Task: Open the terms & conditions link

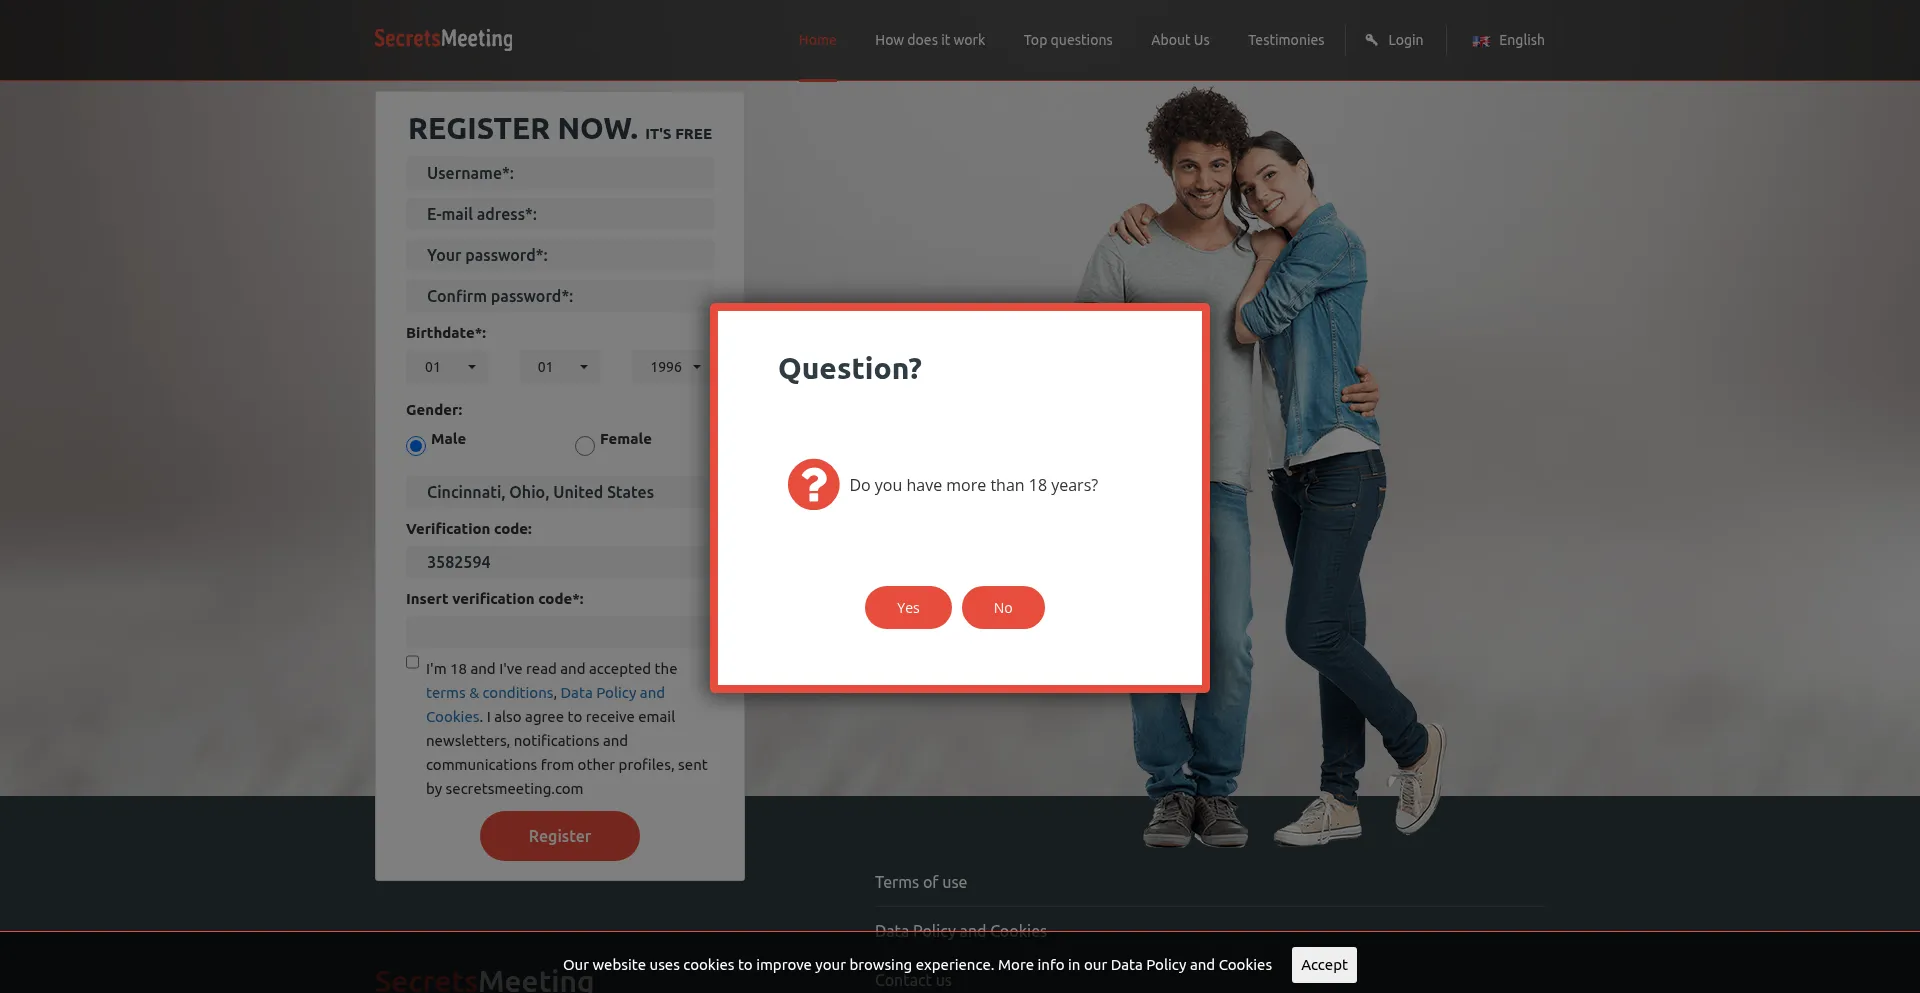Action: coord(489,693)
